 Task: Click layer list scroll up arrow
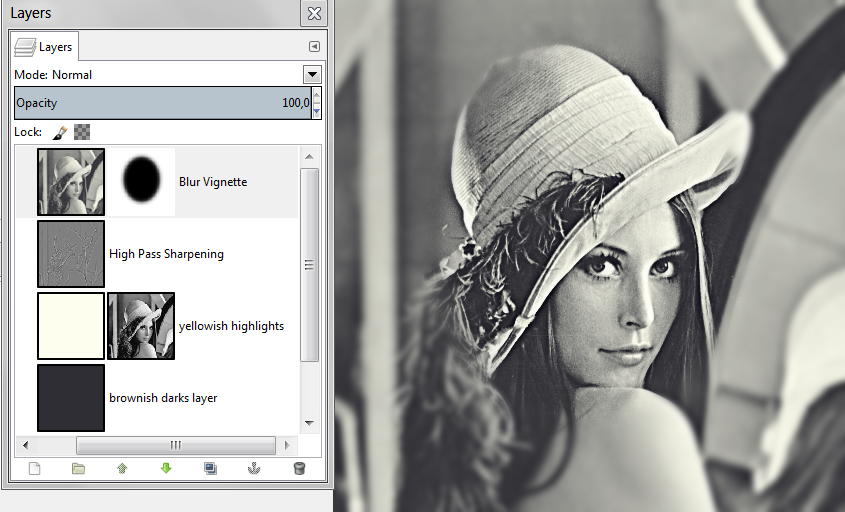coord(309,156)
